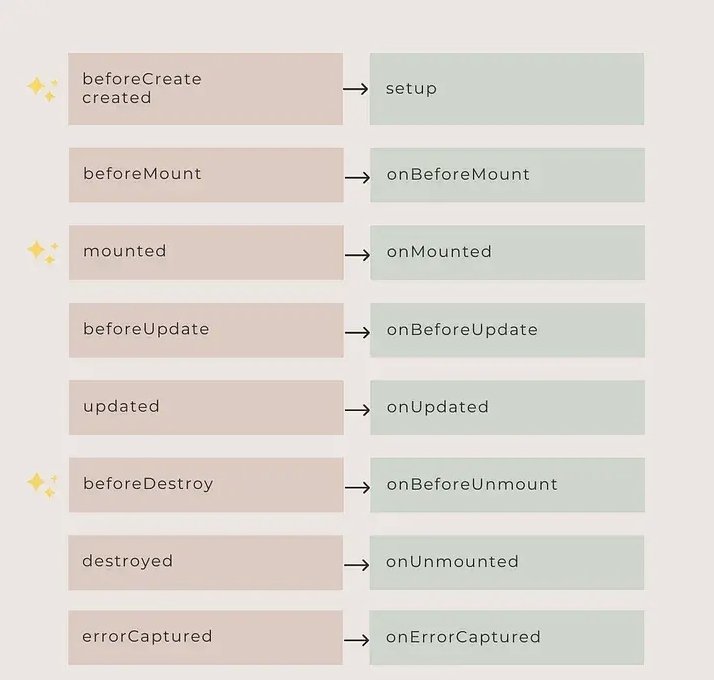Click the onUpdated green box

(508, 408)
